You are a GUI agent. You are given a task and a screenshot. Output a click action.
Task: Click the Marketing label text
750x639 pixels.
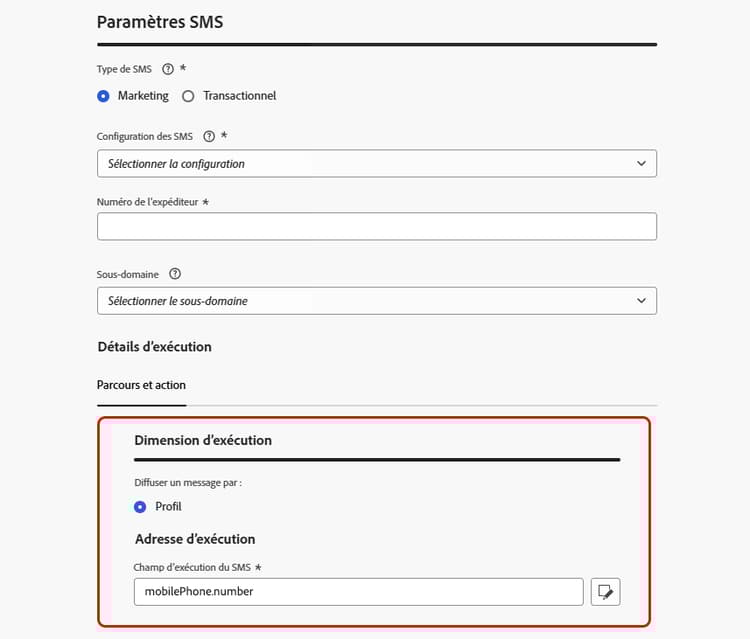coord(143,96)
